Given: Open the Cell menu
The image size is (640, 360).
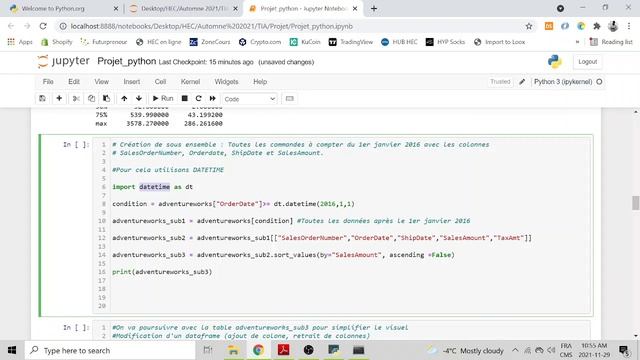Looking at the screenshot, I should point(160,82).
